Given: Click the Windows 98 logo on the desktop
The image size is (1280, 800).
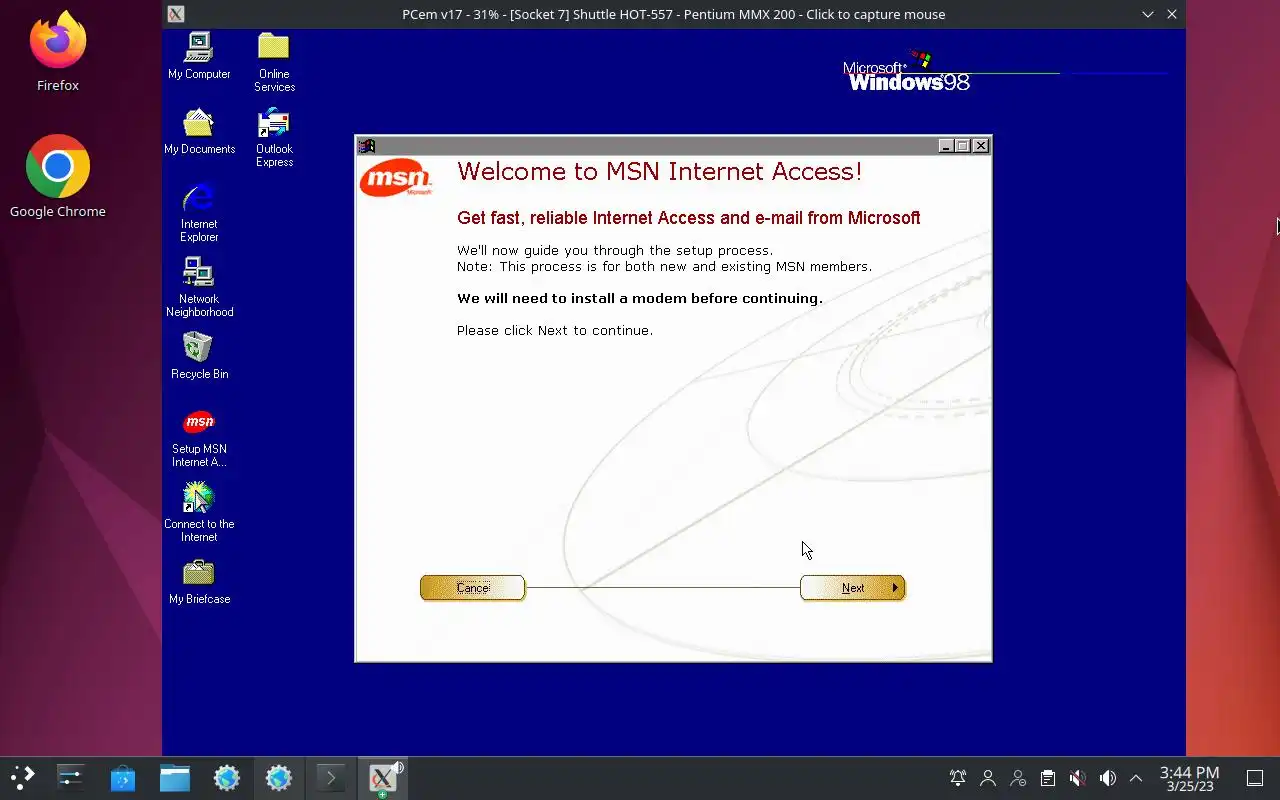Looking at the screenshot, I should tap(906, 72).
